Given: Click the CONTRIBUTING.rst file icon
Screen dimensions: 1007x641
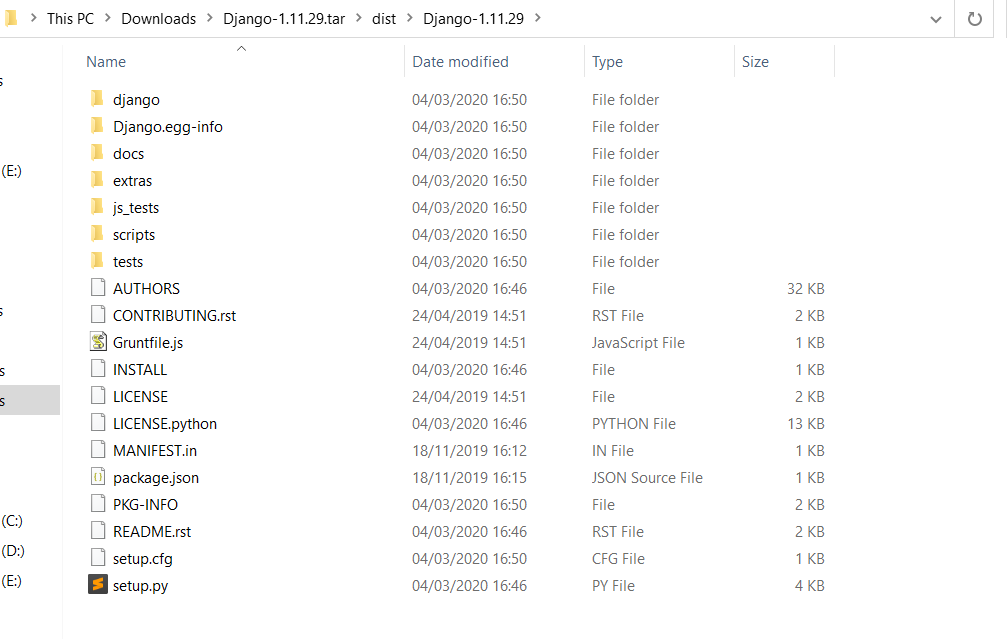Looking at the screenshot, I should pos(98,315).
